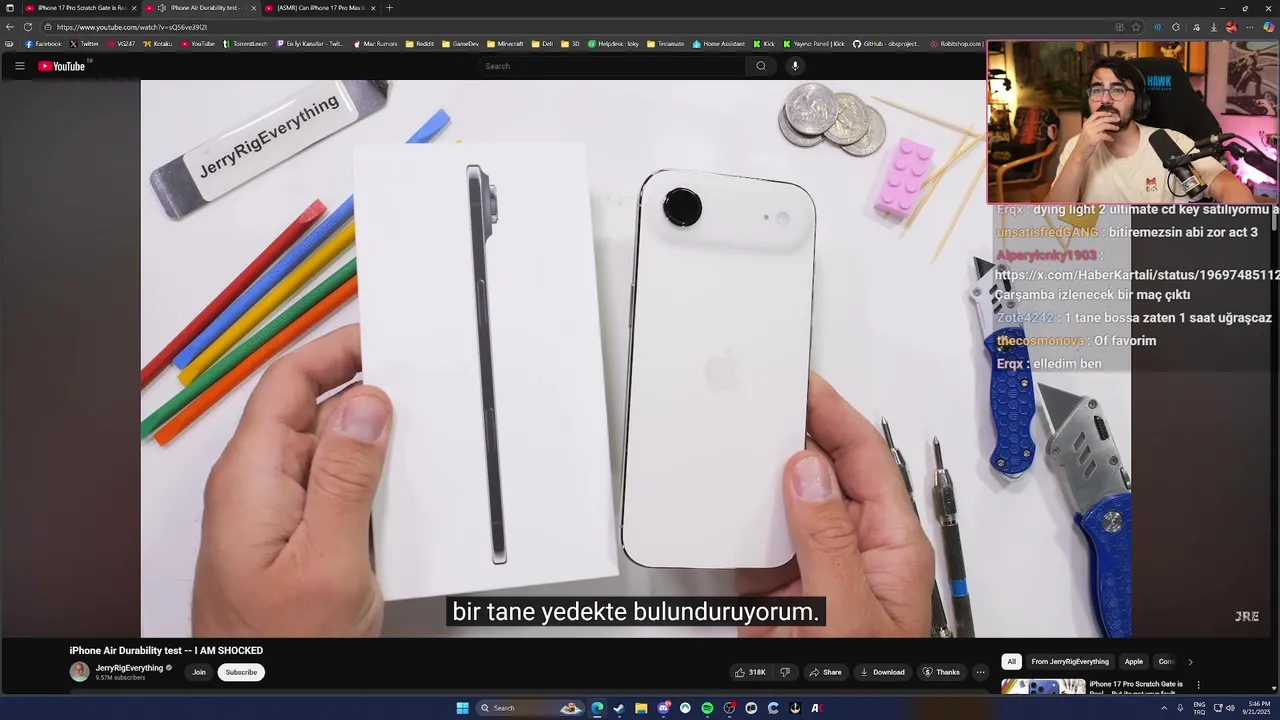Screen dimensions: 1280x720
Task: Open the YouTube guide hamburger menu
Action: [x=19, y=66]
